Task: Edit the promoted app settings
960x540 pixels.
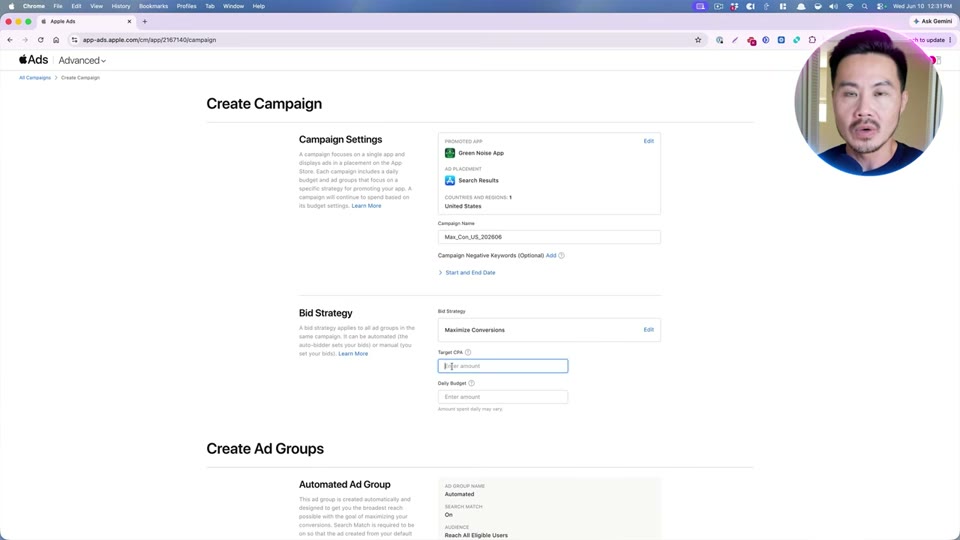Action: (x=648, y=141)
